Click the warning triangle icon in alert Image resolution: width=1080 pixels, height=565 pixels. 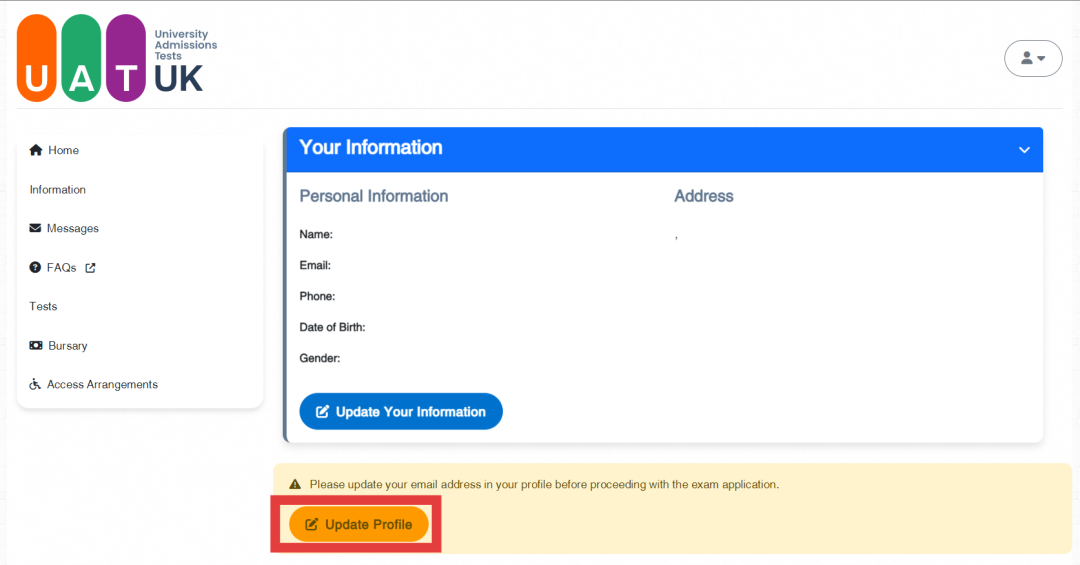295,484
